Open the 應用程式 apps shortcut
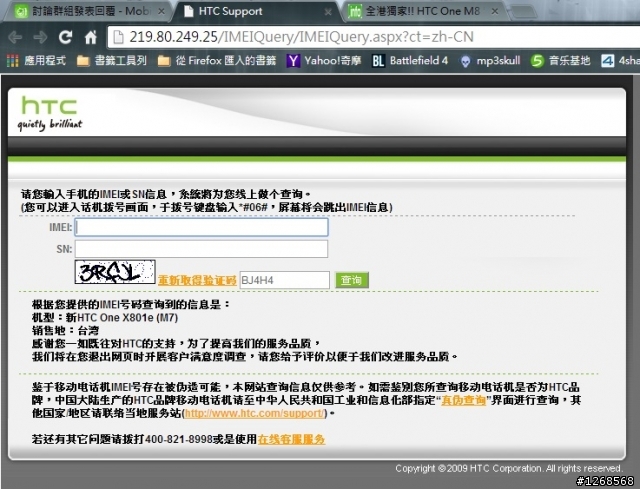 (x=36, y=61)
